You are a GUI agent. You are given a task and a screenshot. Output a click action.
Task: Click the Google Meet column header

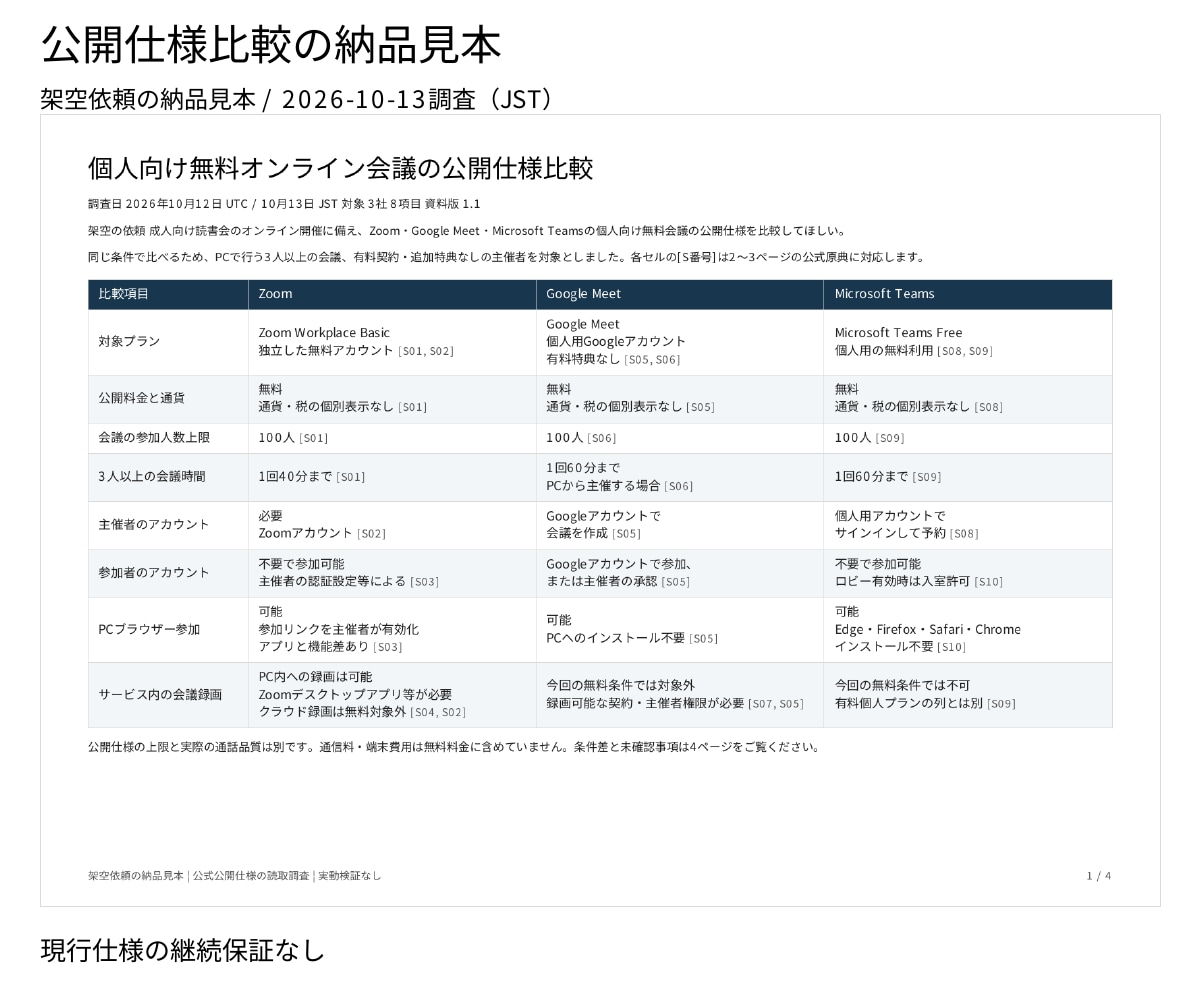click(x=680, y=294)
